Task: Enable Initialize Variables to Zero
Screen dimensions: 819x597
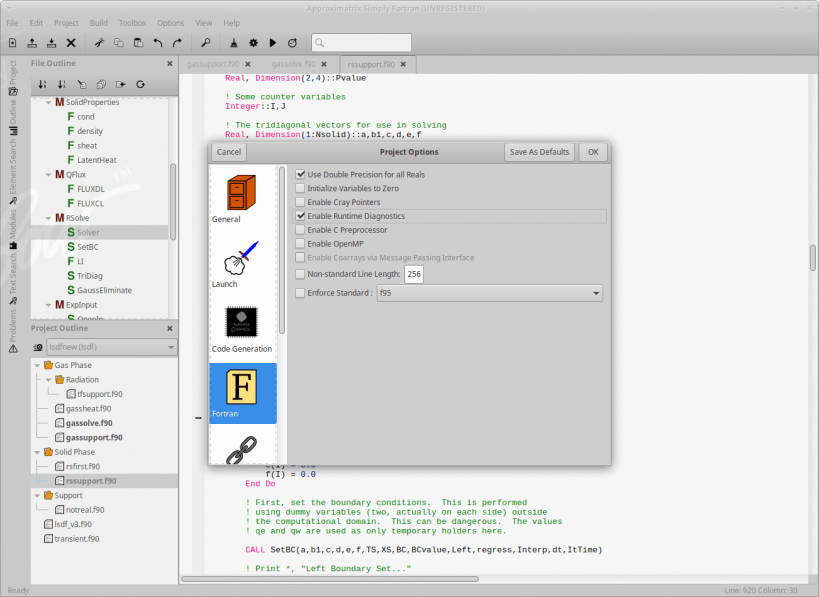Action: (301, 188)
